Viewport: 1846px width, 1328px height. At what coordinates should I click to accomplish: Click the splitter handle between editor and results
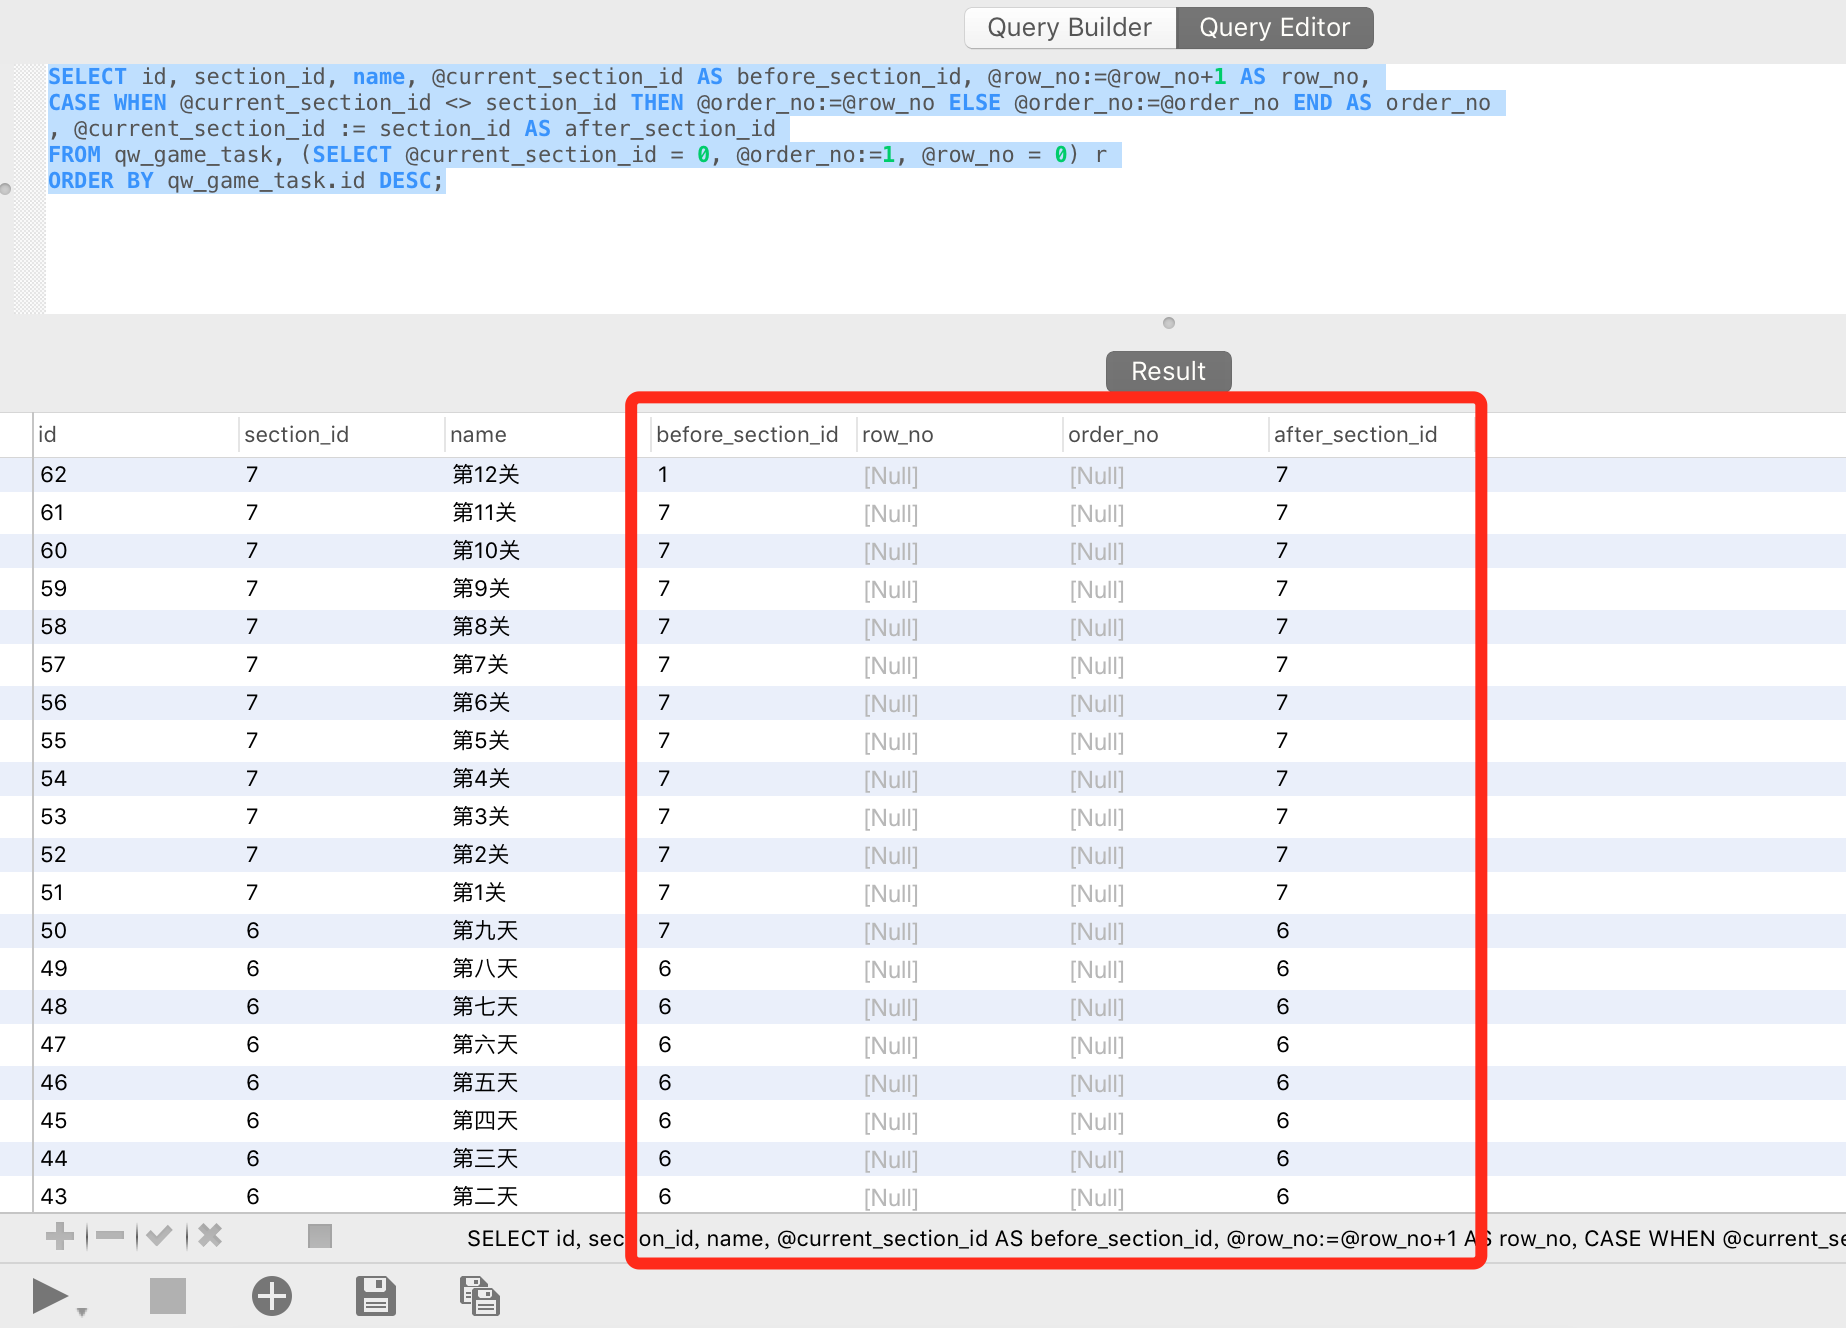[x=1169, y=323]
